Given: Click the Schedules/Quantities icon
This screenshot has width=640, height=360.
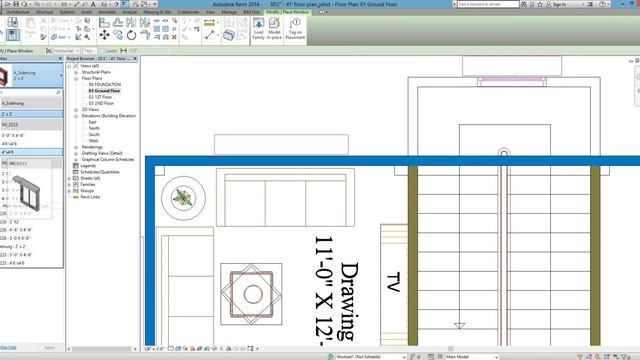Looking at the screenshot, I should tap(76, 172).
